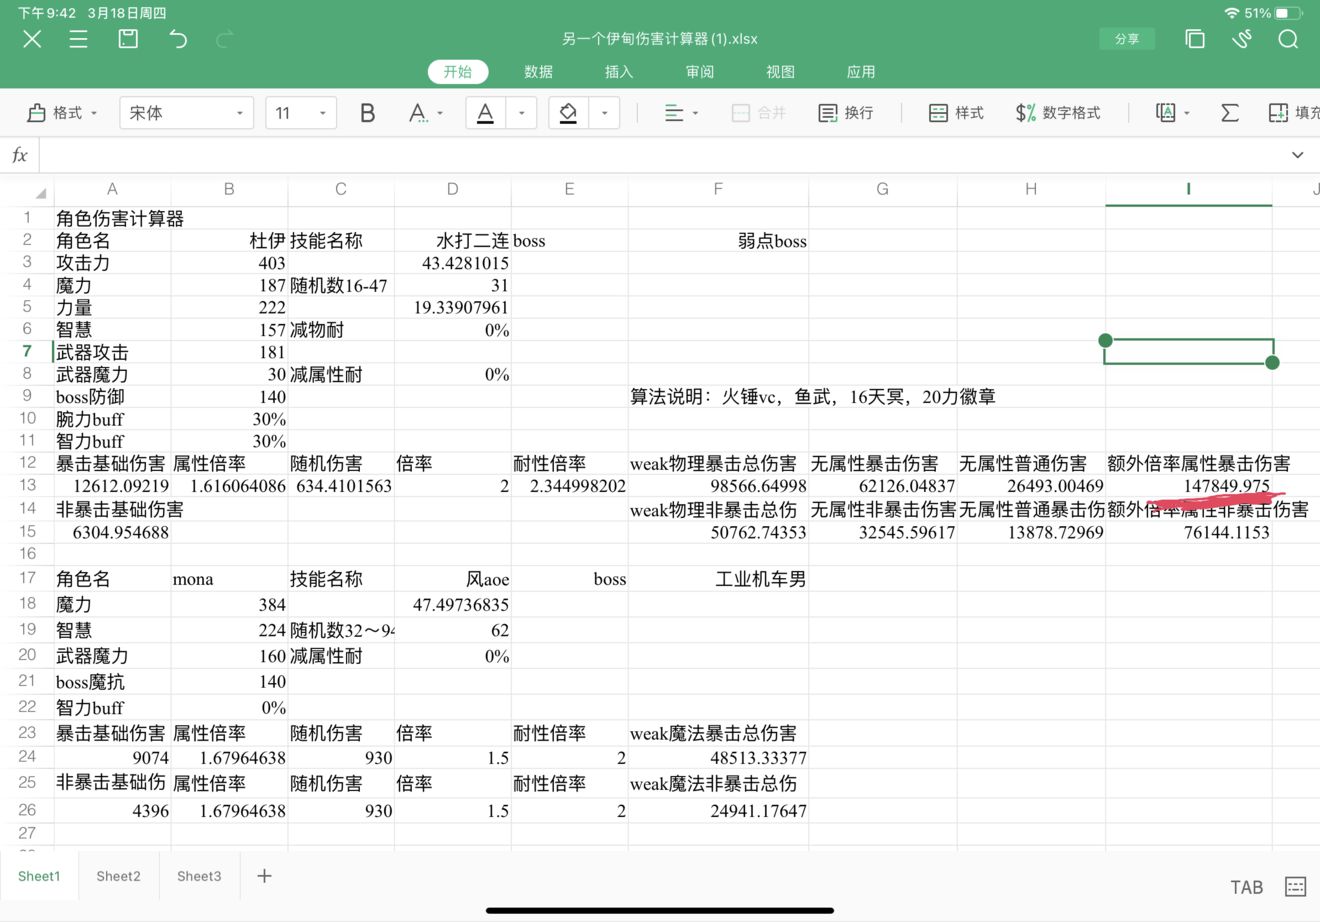Viewport: 1320px width, 922px height.
Task: Select the cell with value 98566.64998
Action: (718, 486)
